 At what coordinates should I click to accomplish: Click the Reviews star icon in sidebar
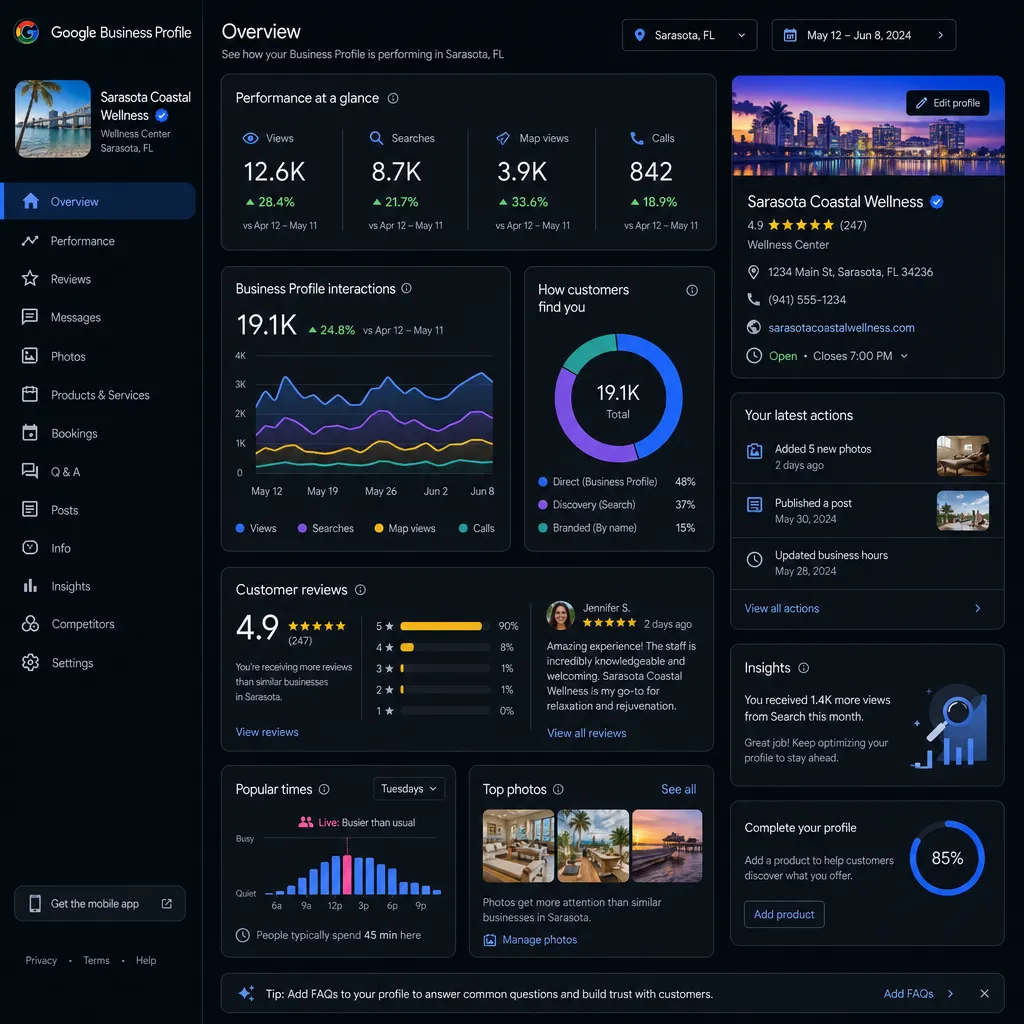coord(30,279)
